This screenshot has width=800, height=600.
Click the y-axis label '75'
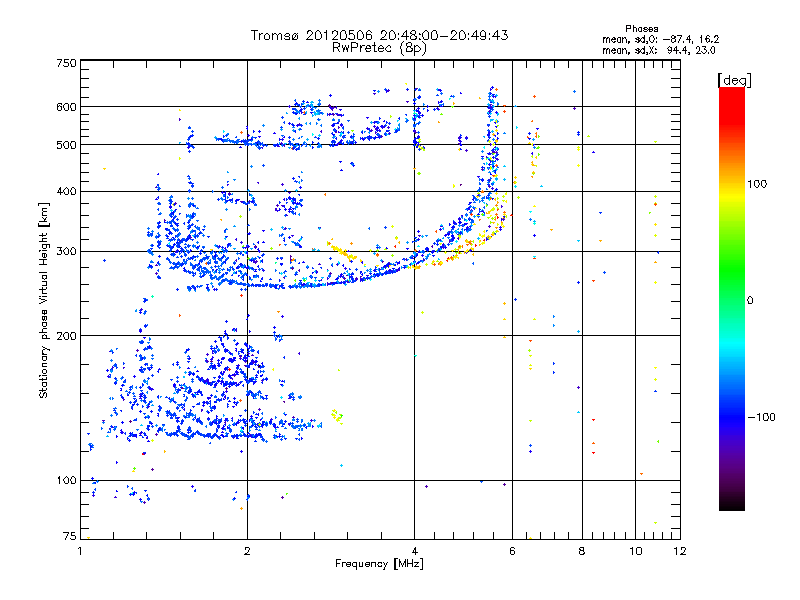pos(70,536)
